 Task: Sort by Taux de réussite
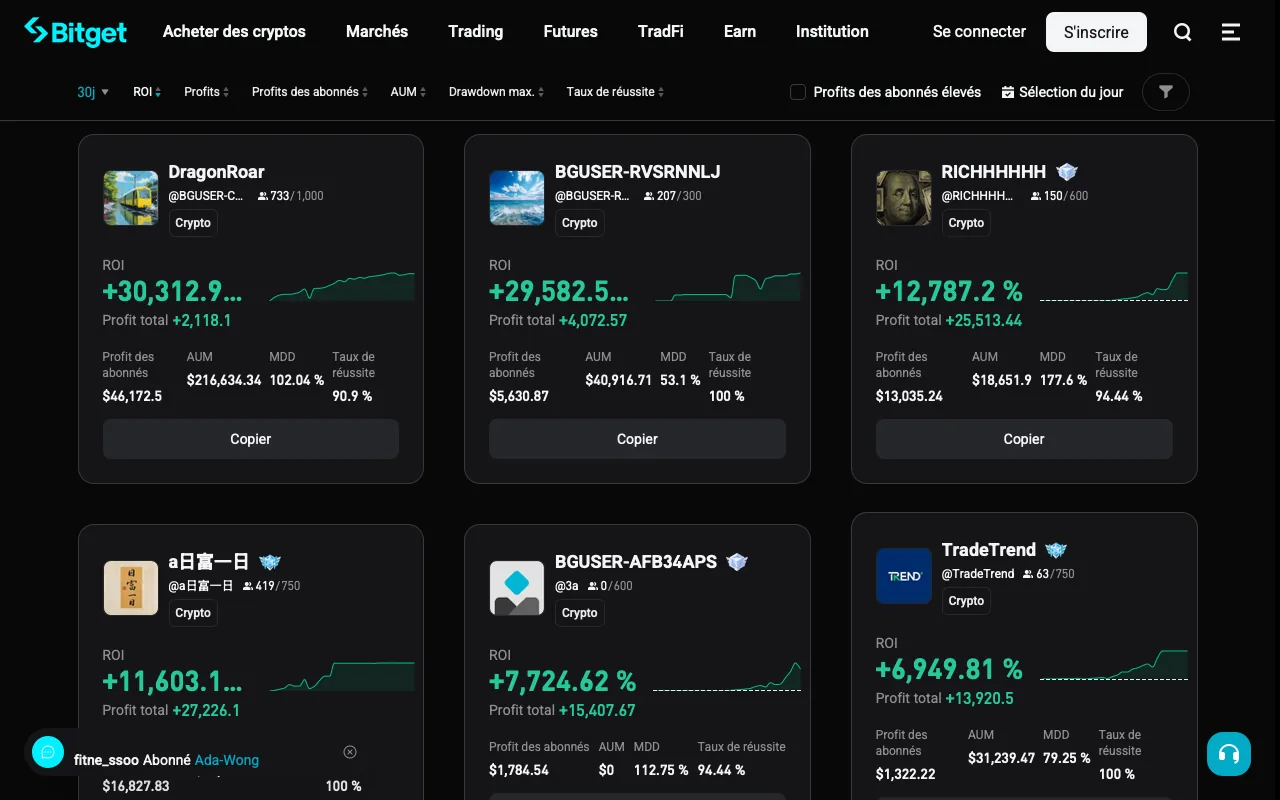point(615,92)
